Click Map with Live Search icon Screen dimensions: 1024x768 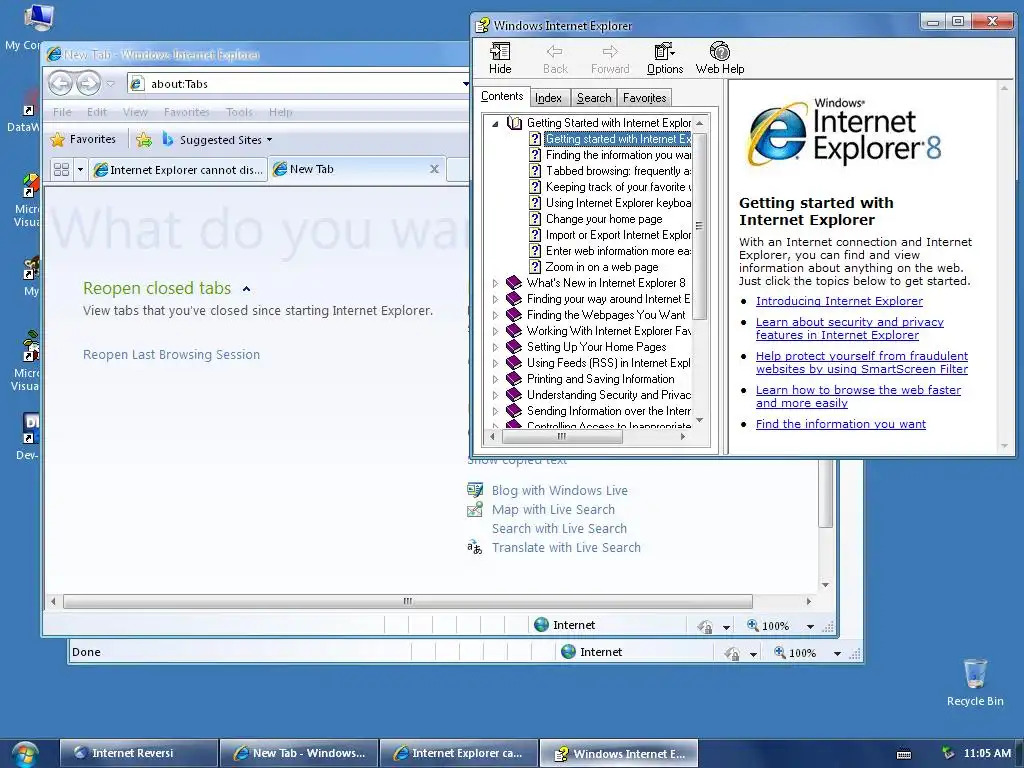click(475, 509)
